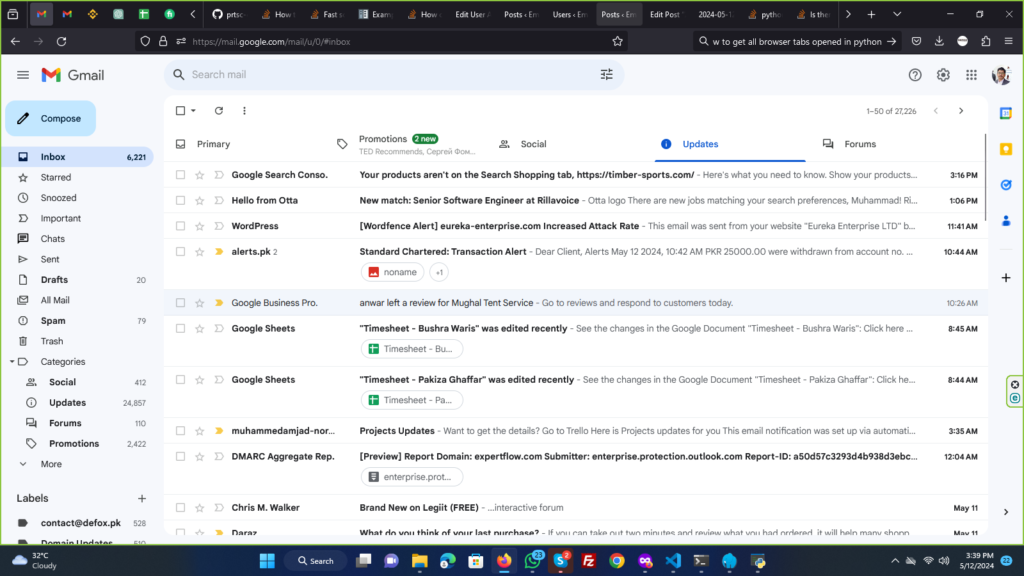Open the Google apps grid launcher
Viewport: 1024px width, 576px height.
click(971, 75)
